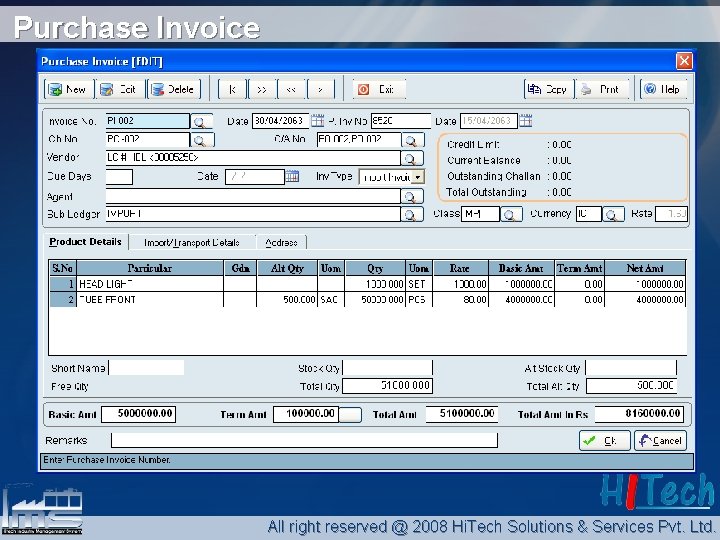
Task: Click the Stock Qty field
Action: pos(388,368)
